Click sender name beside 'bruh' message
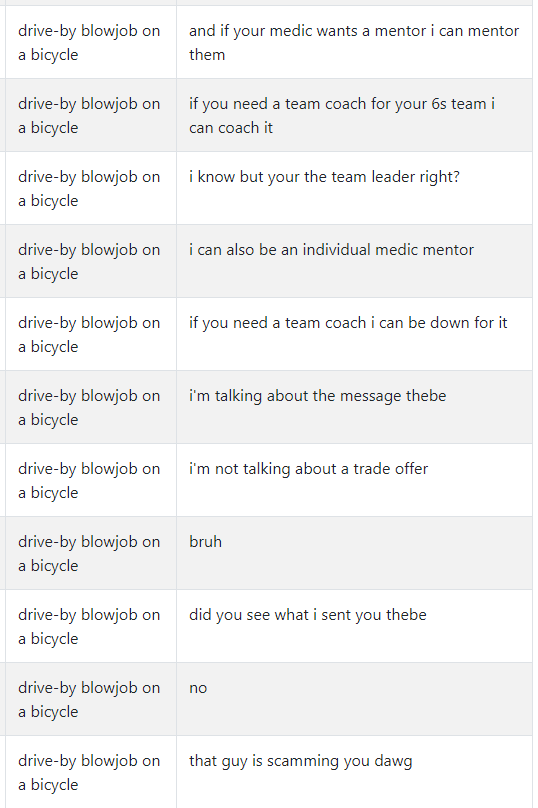 pyautogui.click(x=89, y=553)
